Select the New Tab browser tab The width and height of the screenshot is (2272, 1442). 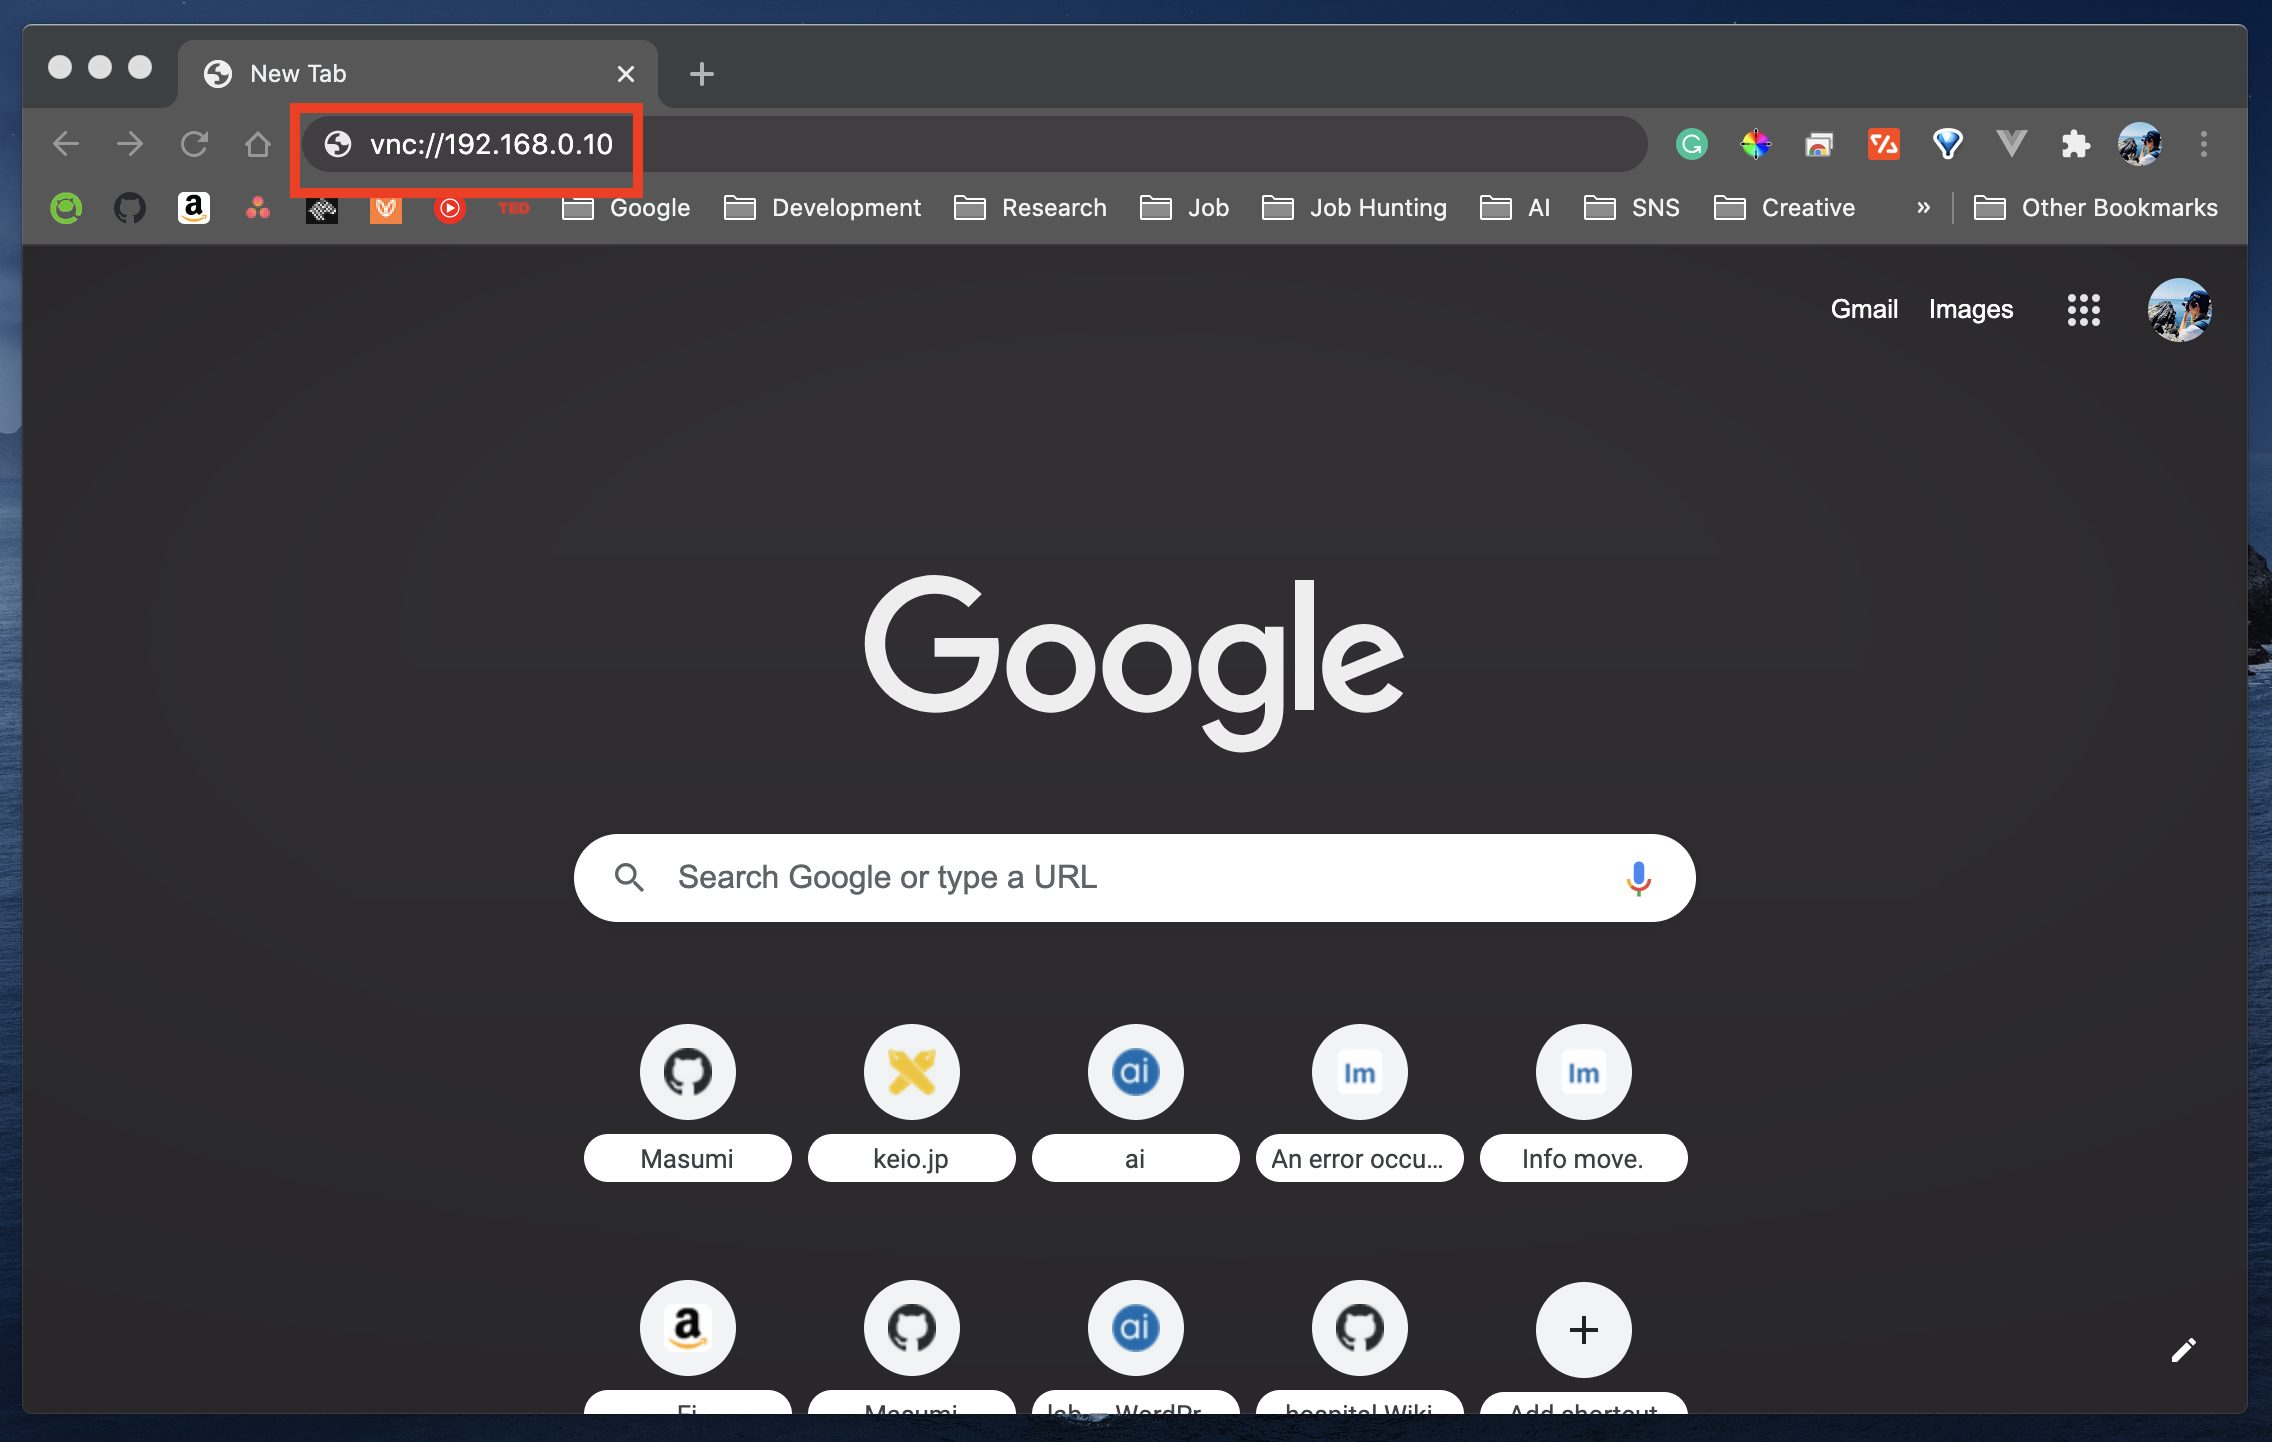(418, 74)
